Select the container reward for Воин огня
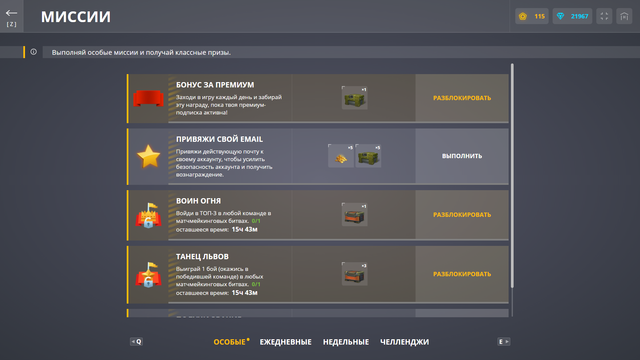640x360 pixels. [x=354, y=215]
